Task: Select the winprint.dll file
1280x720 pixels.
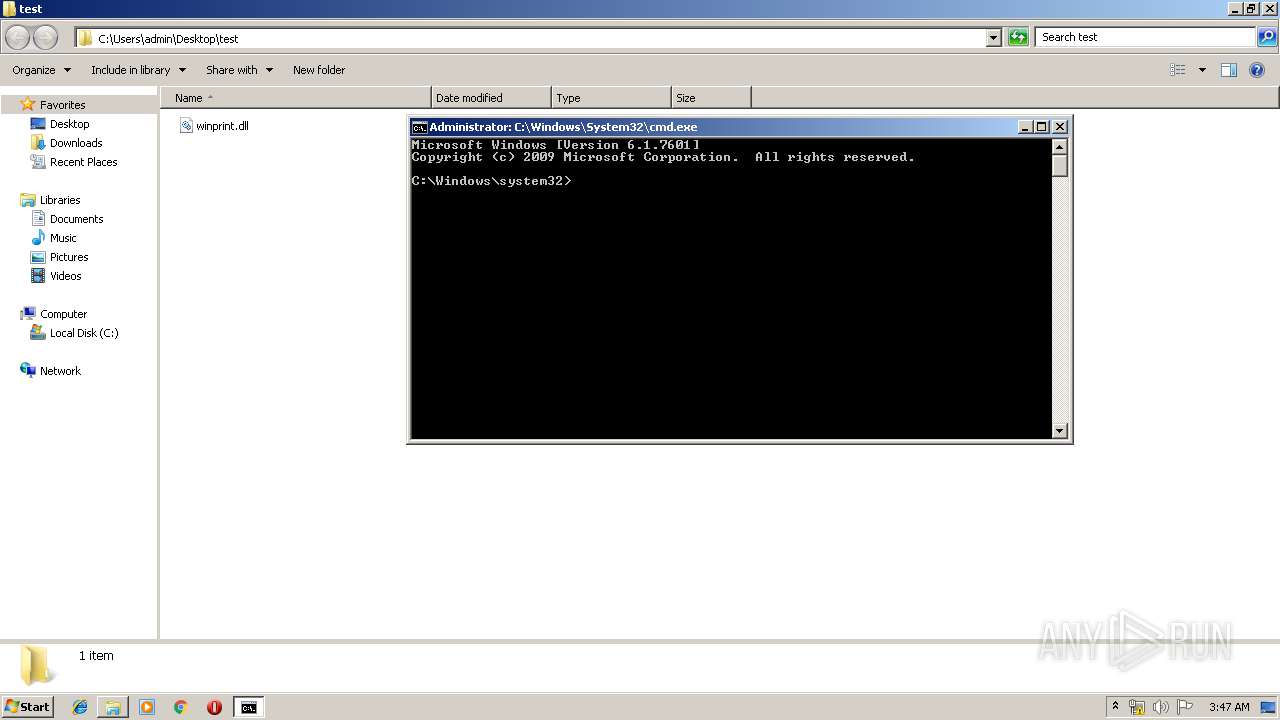Action: [214, 125]
